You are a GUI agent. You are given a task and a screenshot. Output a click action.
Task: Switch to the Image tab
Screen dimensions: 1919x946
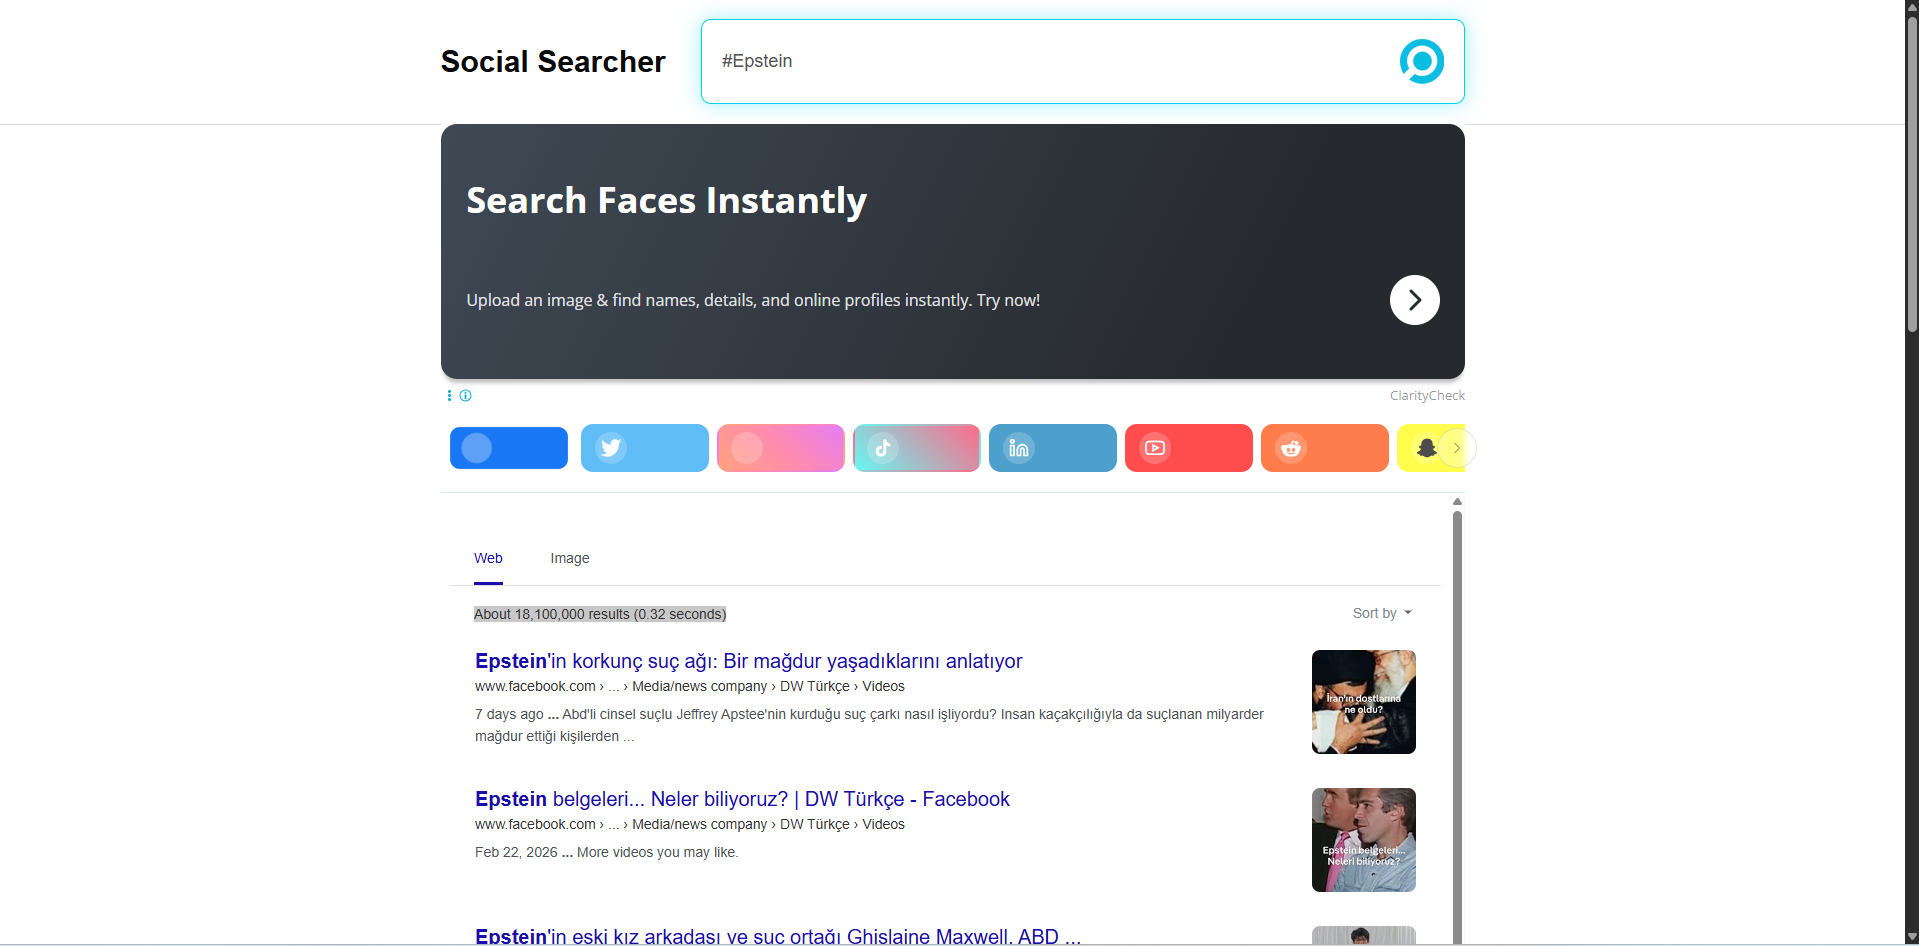coord(570,558)
